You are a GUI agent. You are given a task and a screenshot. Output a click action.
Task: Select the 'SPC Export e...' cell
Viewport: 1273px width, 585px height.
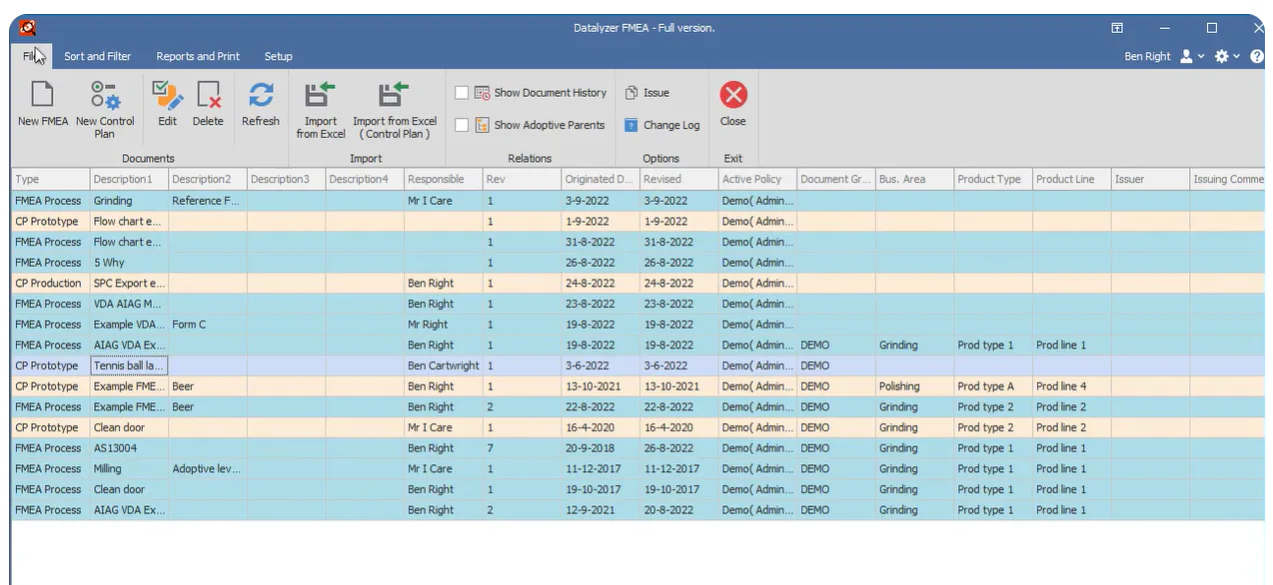point(130,284)
